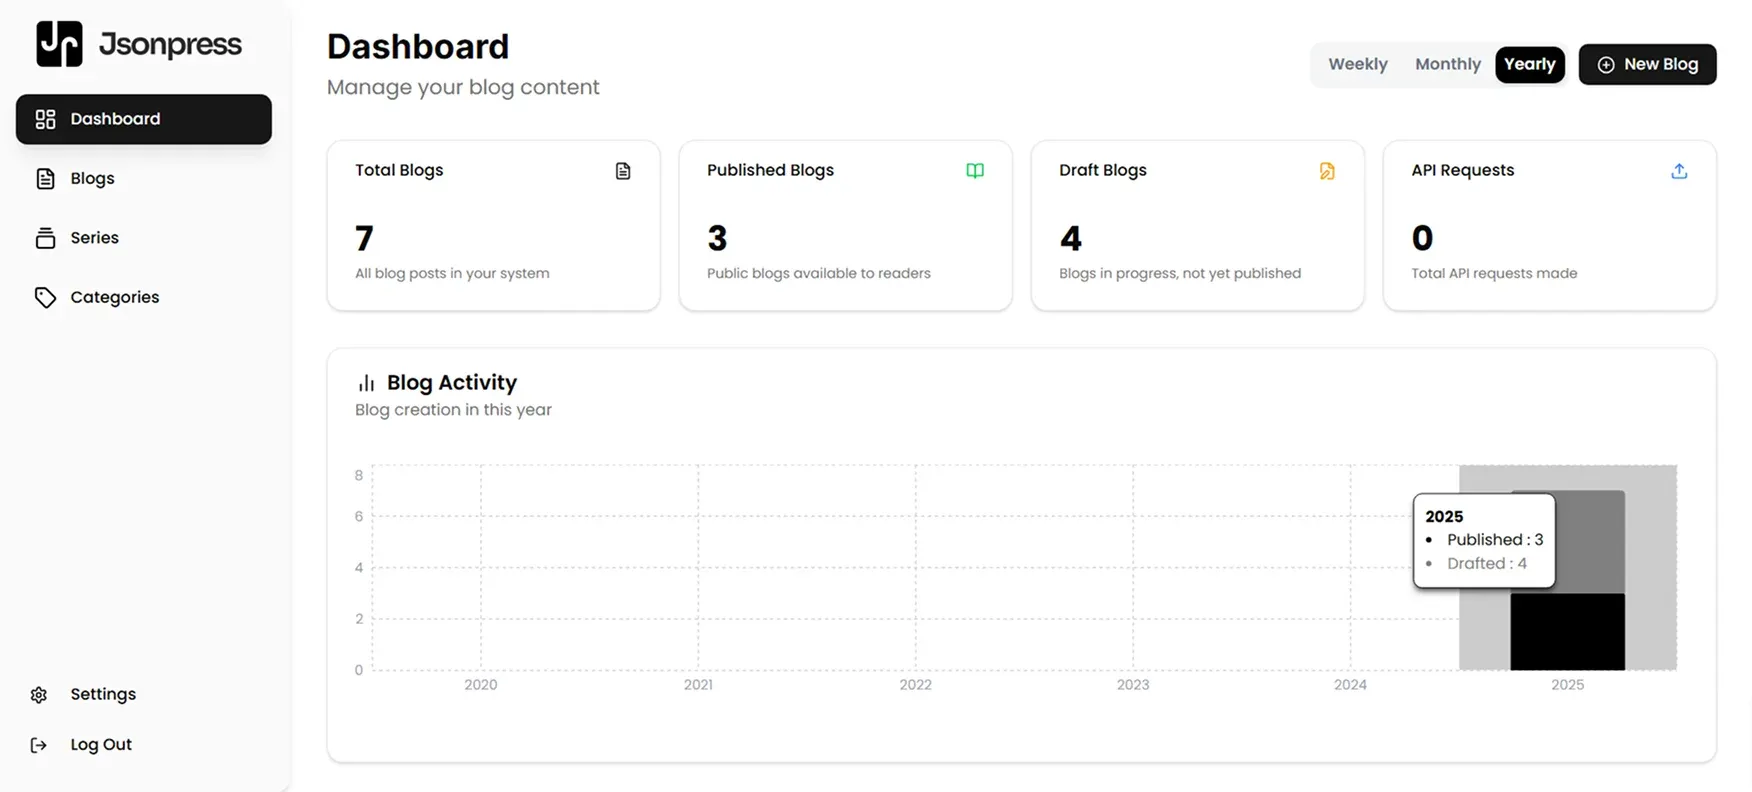The width and height of the screenshot is (1752, 792).
Task: Click the Blog Activity heading
Action: 452,383
